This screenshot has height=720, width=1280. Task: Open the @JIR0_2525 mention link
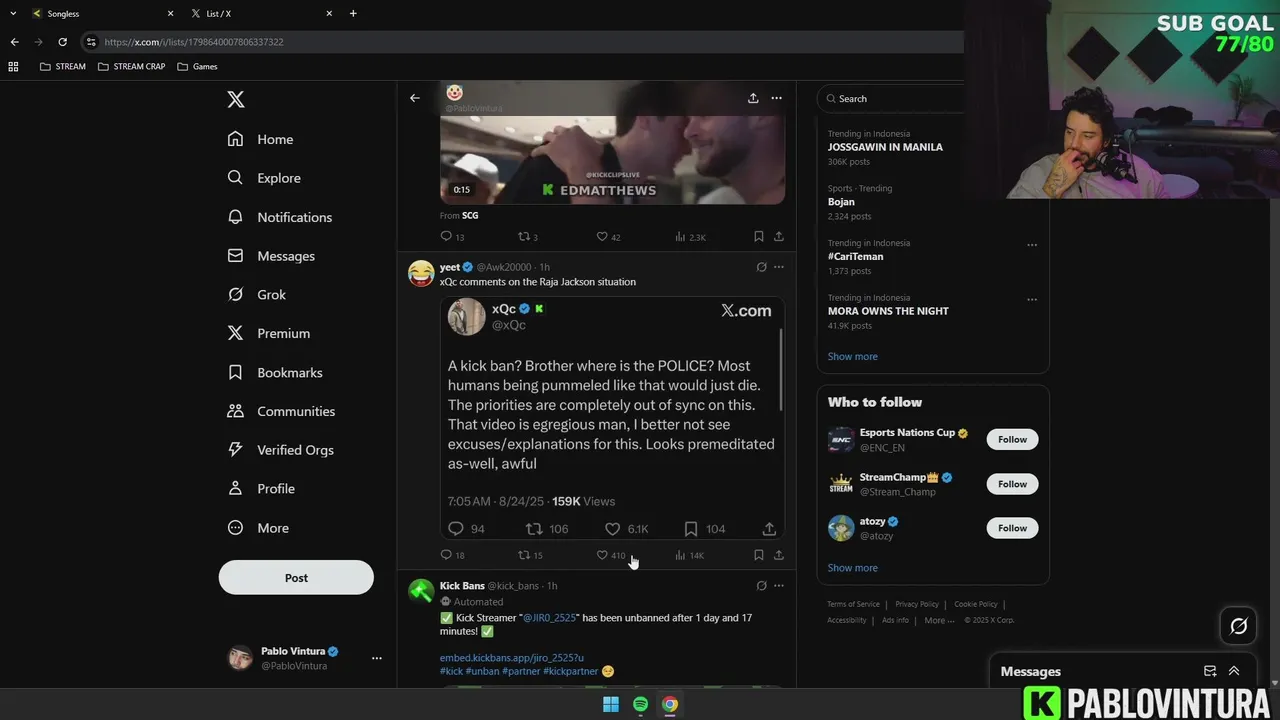click(549, 618)
